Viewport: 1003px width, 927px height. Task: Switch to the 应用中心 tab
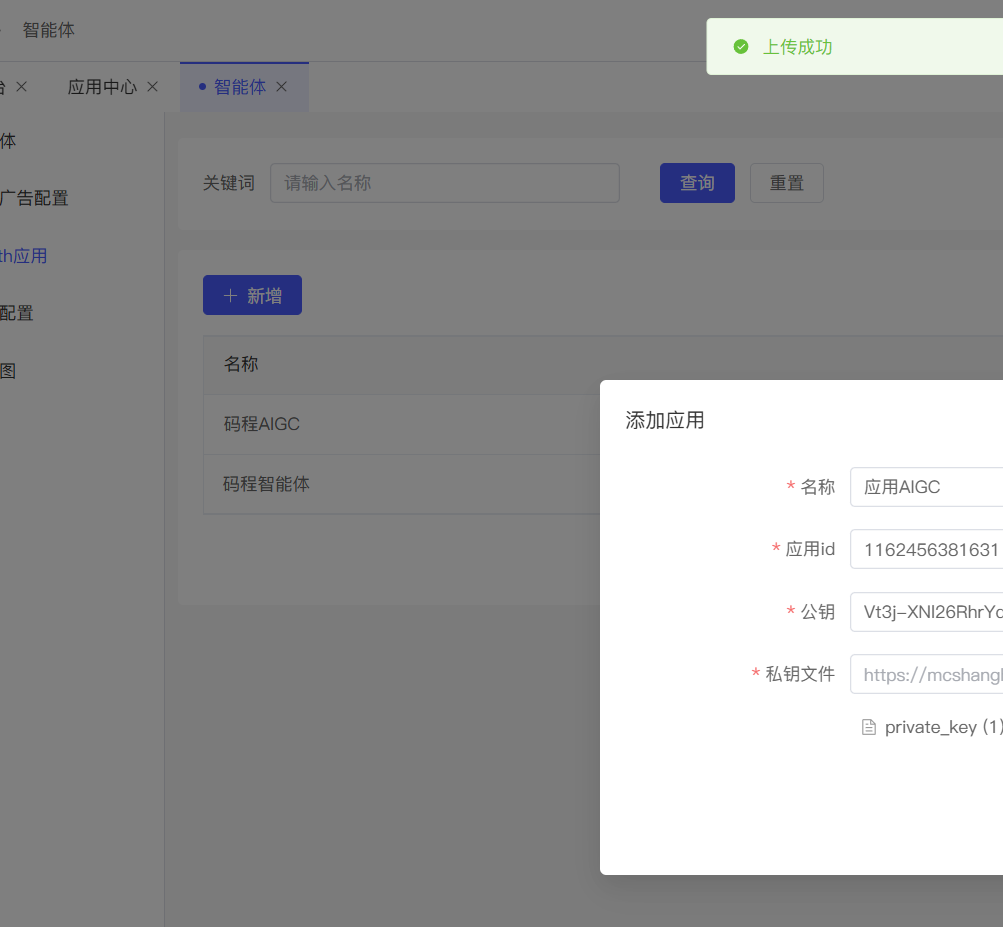tap(102, 87)
